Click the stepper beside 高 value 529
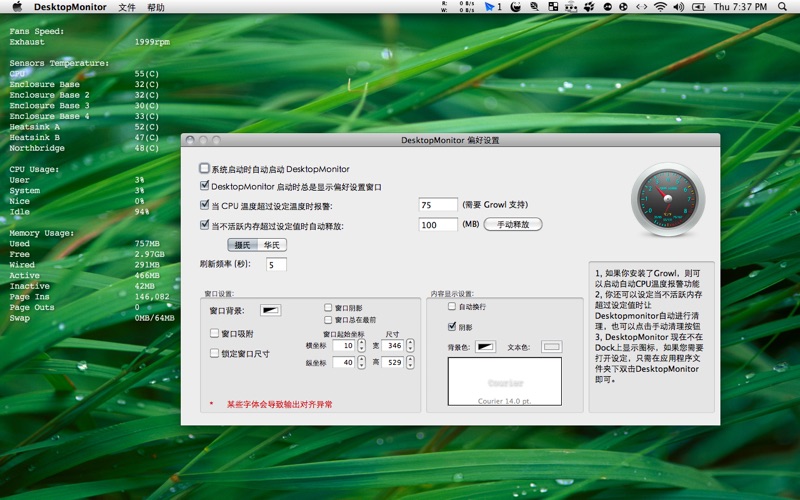800x500 pixels. coord(410,362)
